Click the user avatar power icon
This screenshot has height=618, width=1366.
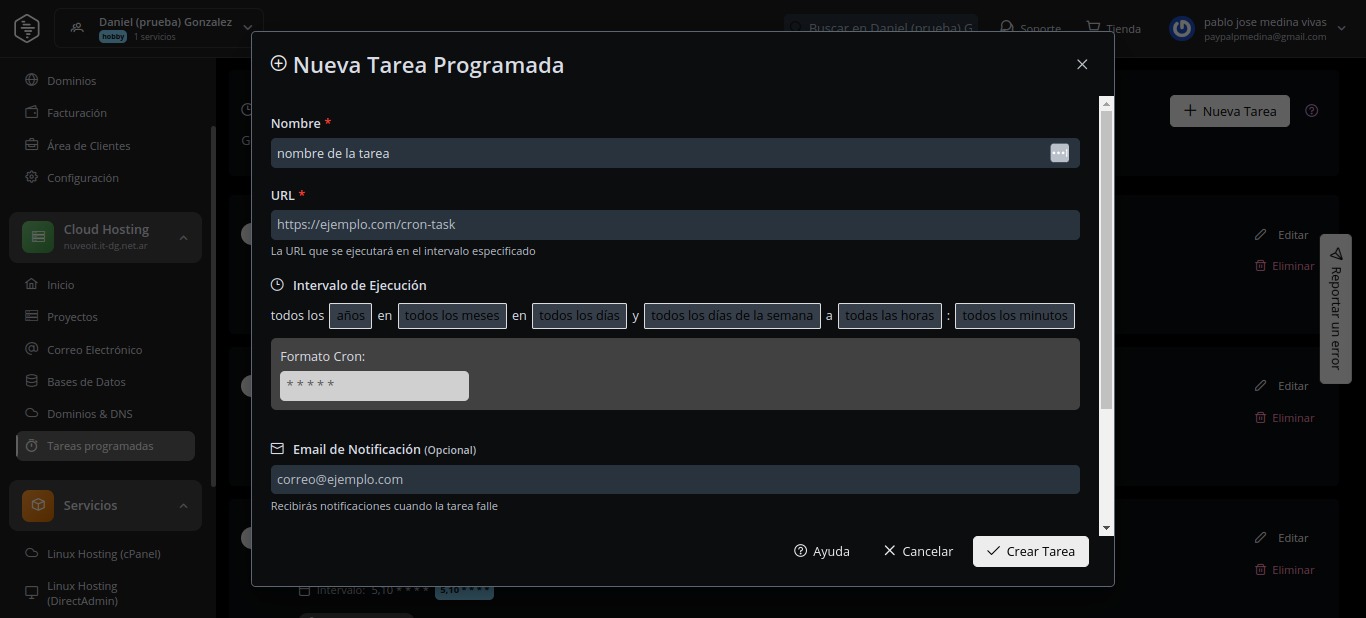click(1182, 29)
